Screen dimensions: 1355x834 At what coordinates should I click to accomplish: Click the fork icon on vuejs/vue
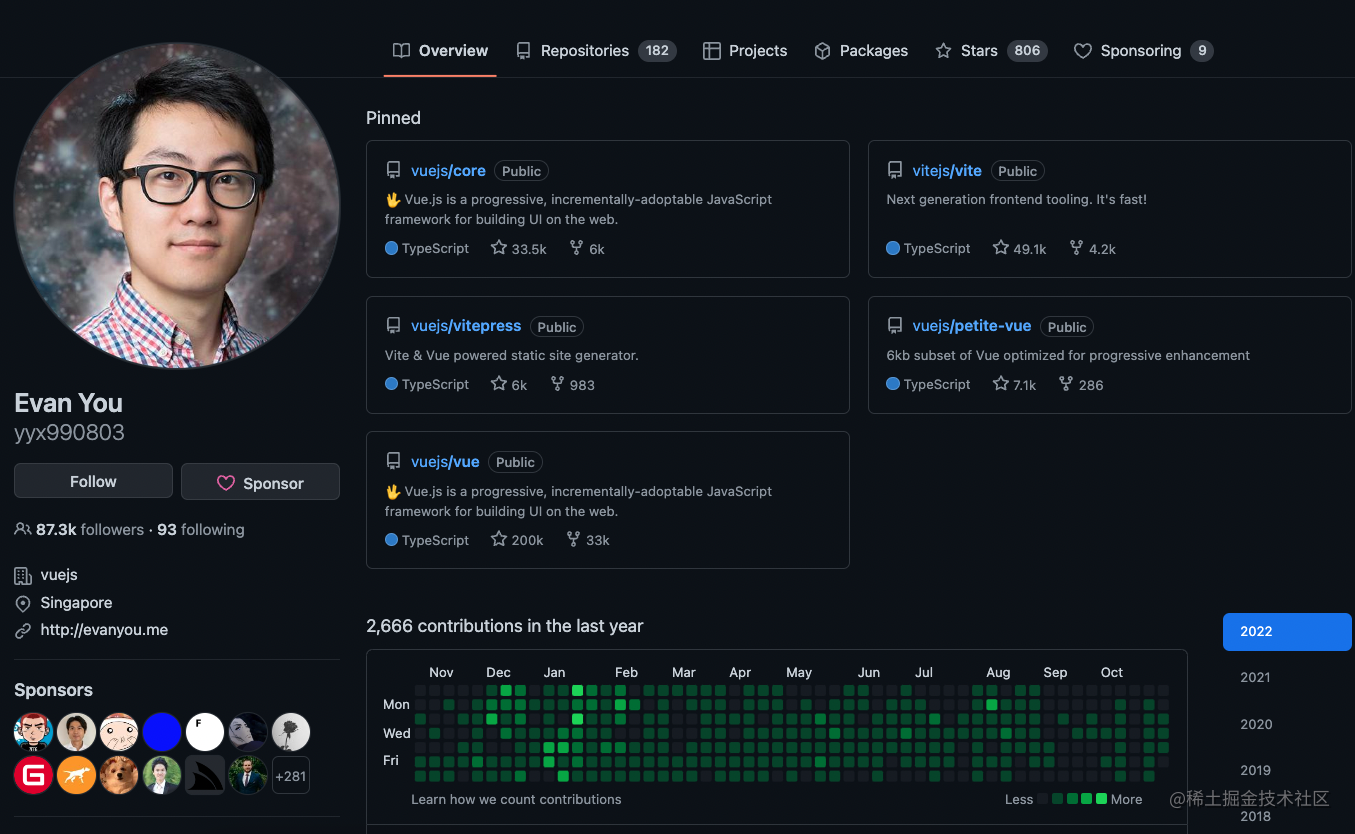point(573,539)
